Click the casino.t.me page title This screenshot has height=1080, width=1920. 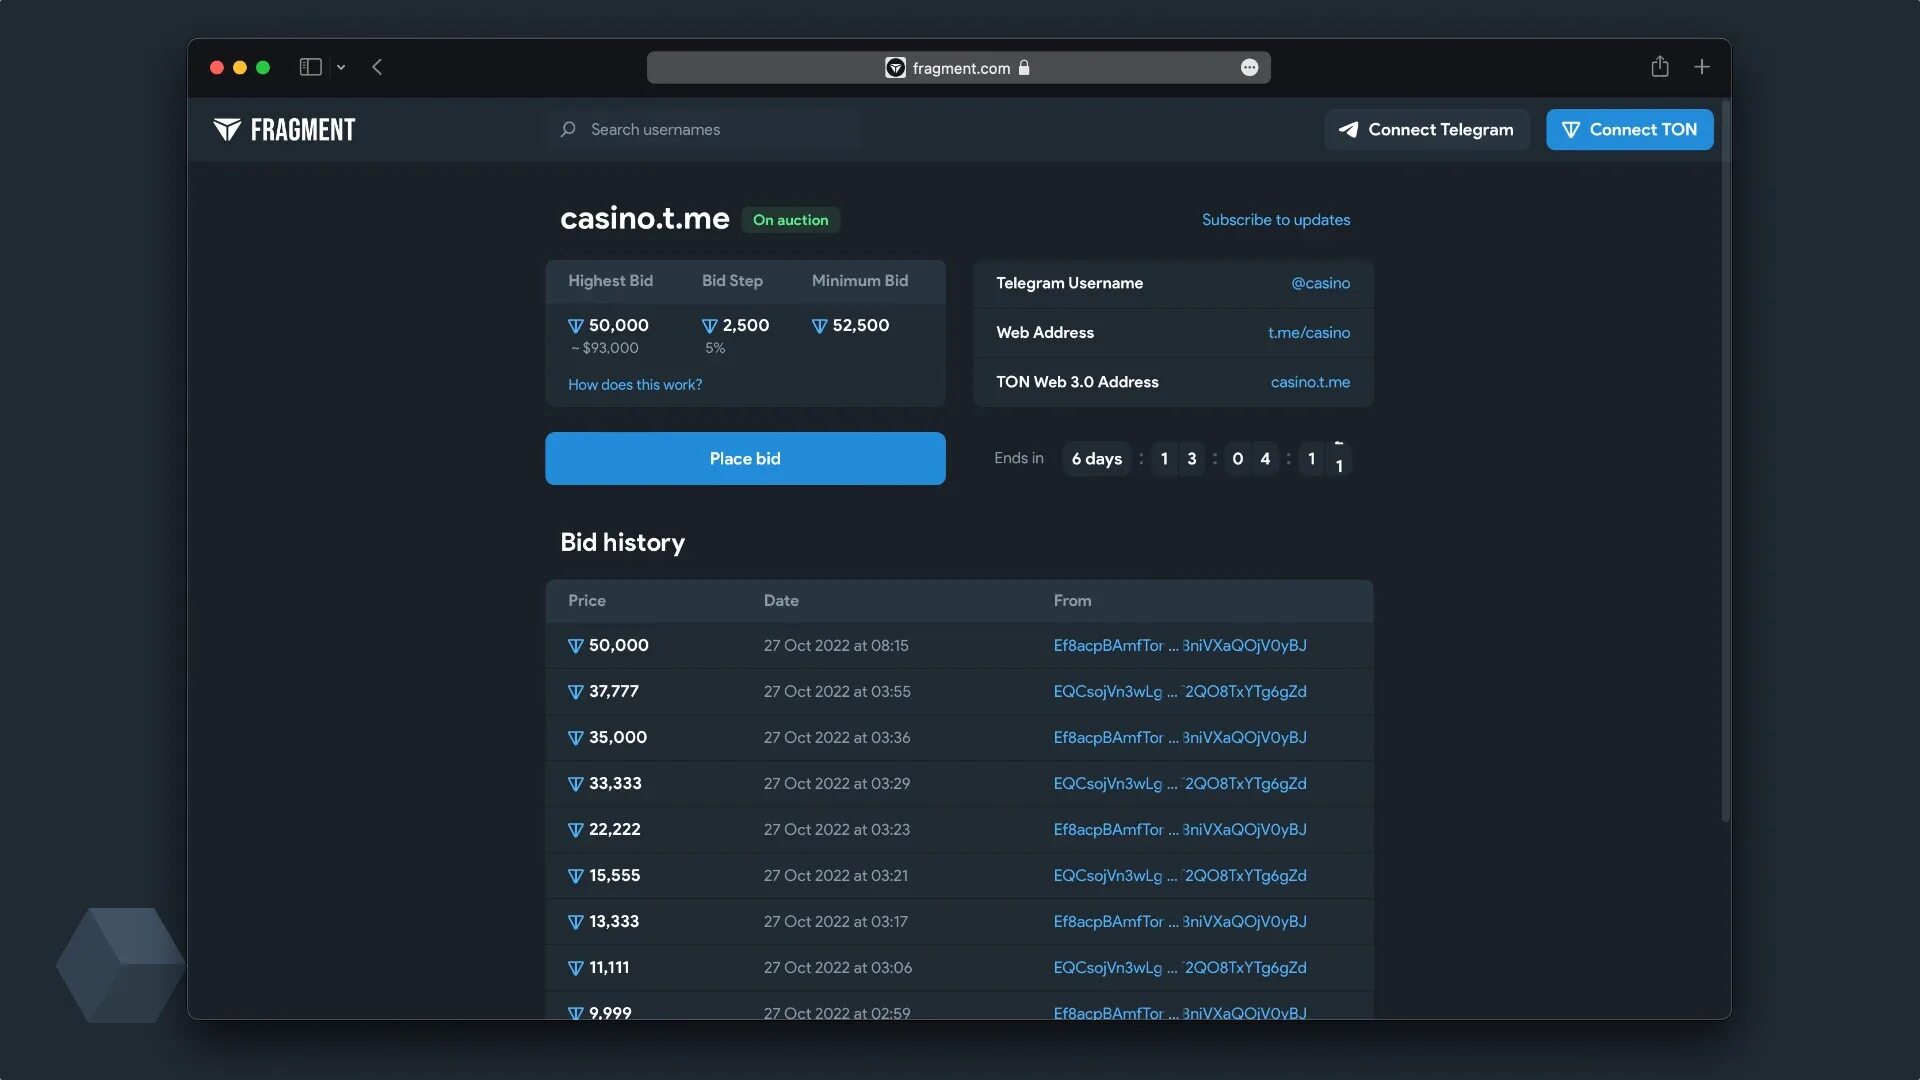645,219
